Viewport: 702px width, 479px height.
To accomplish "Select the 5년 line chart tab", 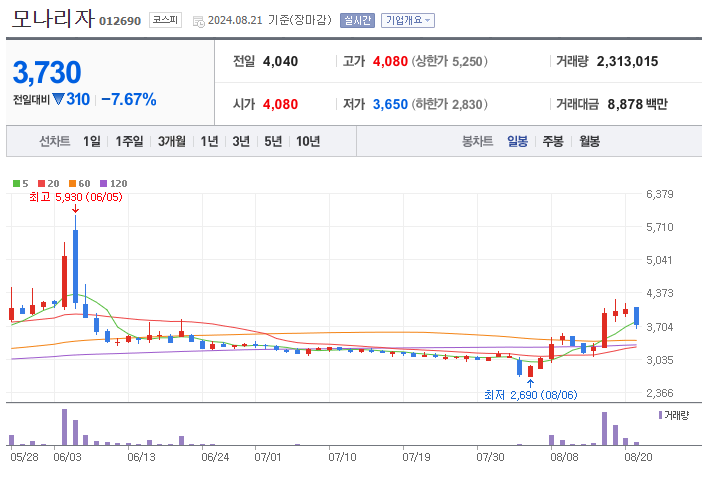I will tap(273, 141).
